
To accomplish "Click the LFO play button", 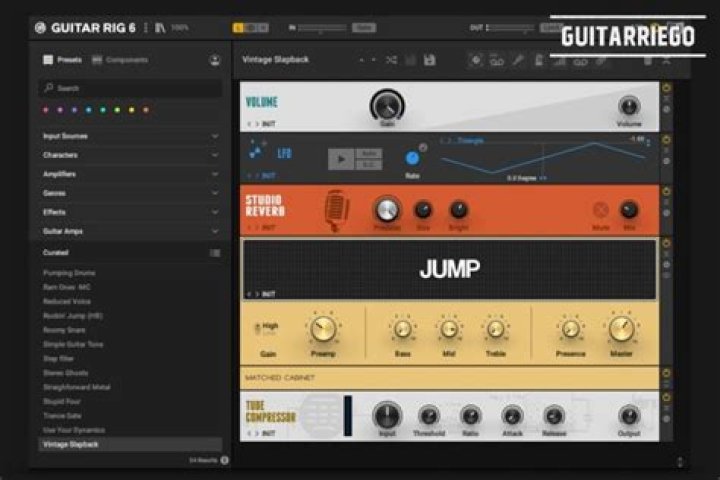I will 342,159.
